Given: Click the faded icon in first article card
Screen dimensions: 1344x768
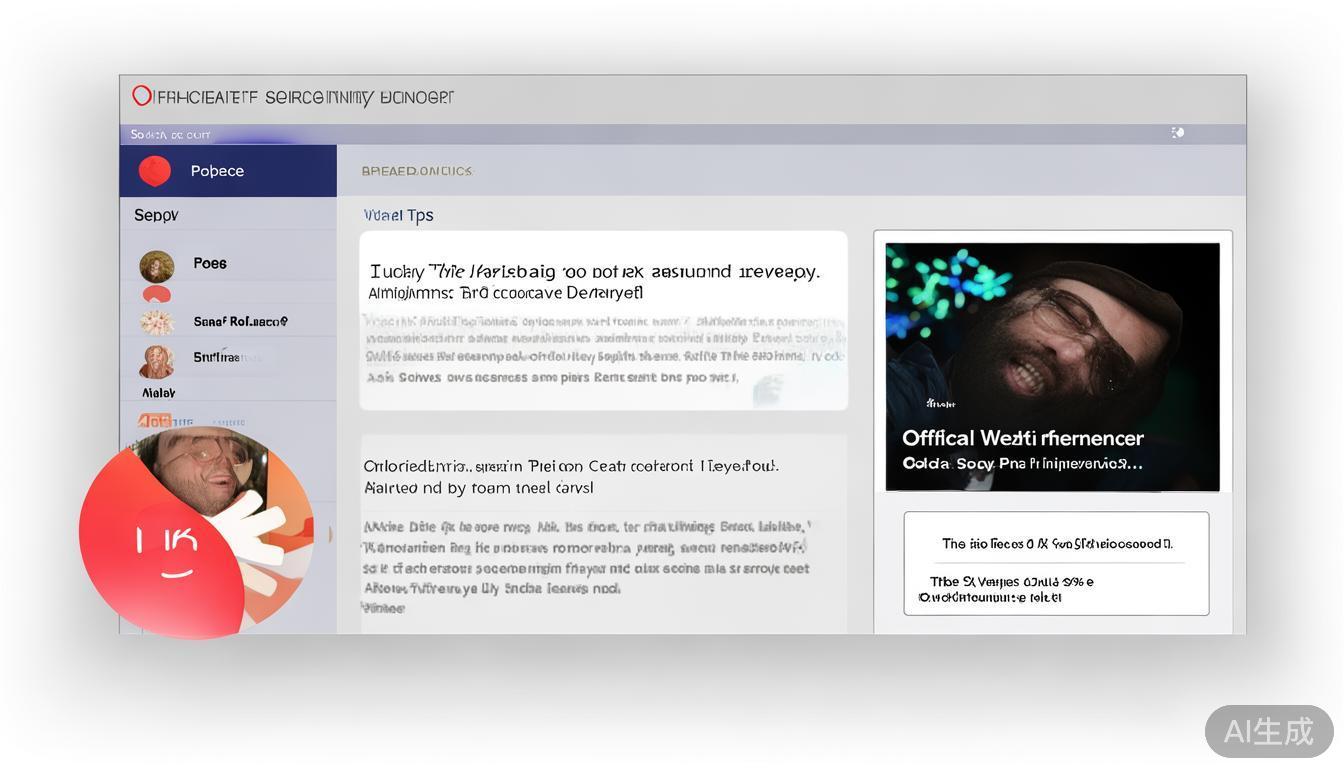Looking at the screenshot, I should click(768, 390).
